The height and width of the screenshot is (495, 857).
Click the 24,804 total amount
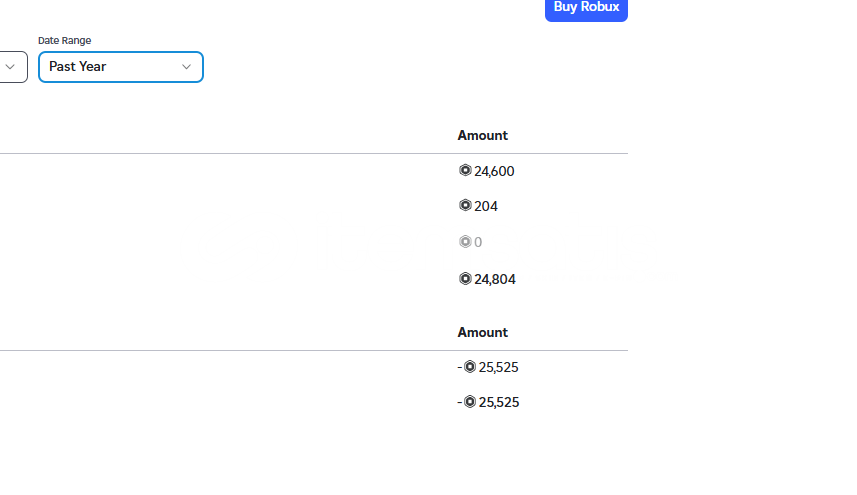coord(495,279)
